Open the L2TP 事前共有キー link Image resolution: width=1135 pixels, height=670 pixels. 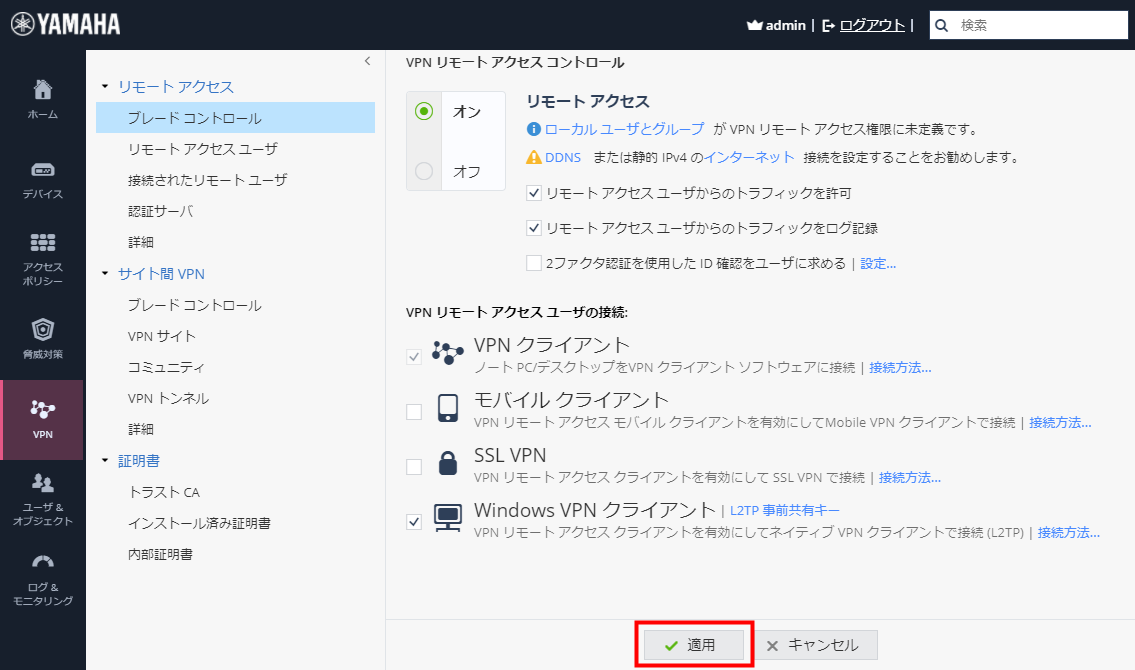pyautogui.click(x=786, y=510)
